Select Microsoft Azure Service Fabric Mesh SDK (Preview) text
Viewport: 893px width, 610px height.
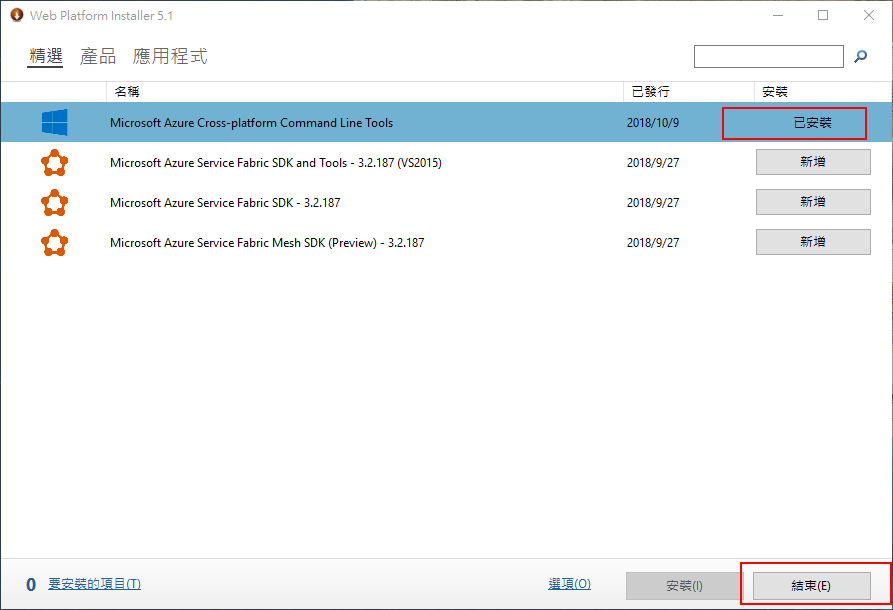(x=267, y=243)
